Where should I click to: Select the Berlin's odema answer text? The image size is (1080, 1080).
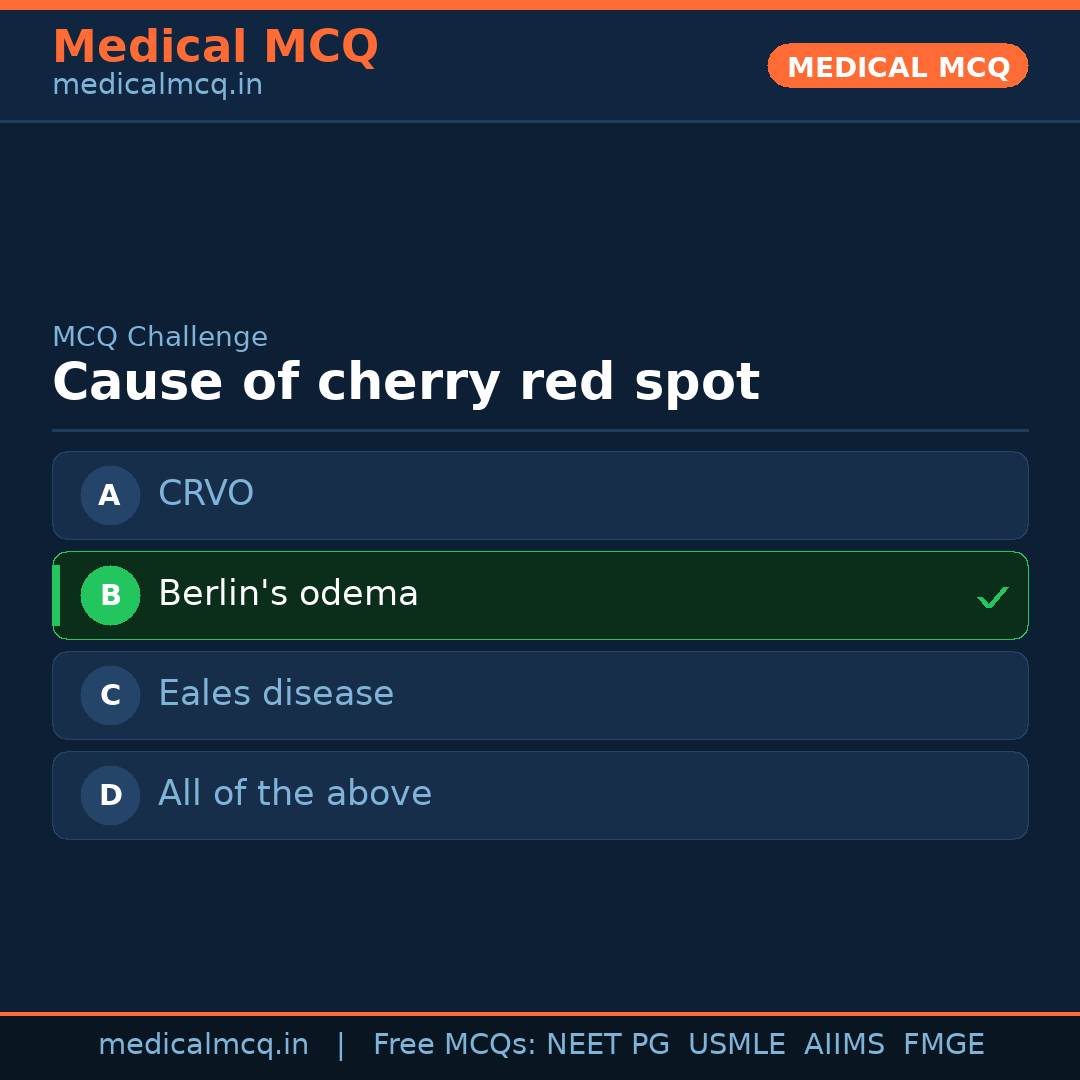[288, 594]
